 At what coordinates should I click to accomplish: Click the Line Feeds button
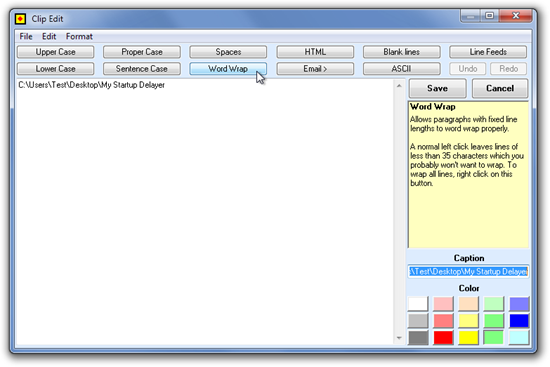[488, 52]
